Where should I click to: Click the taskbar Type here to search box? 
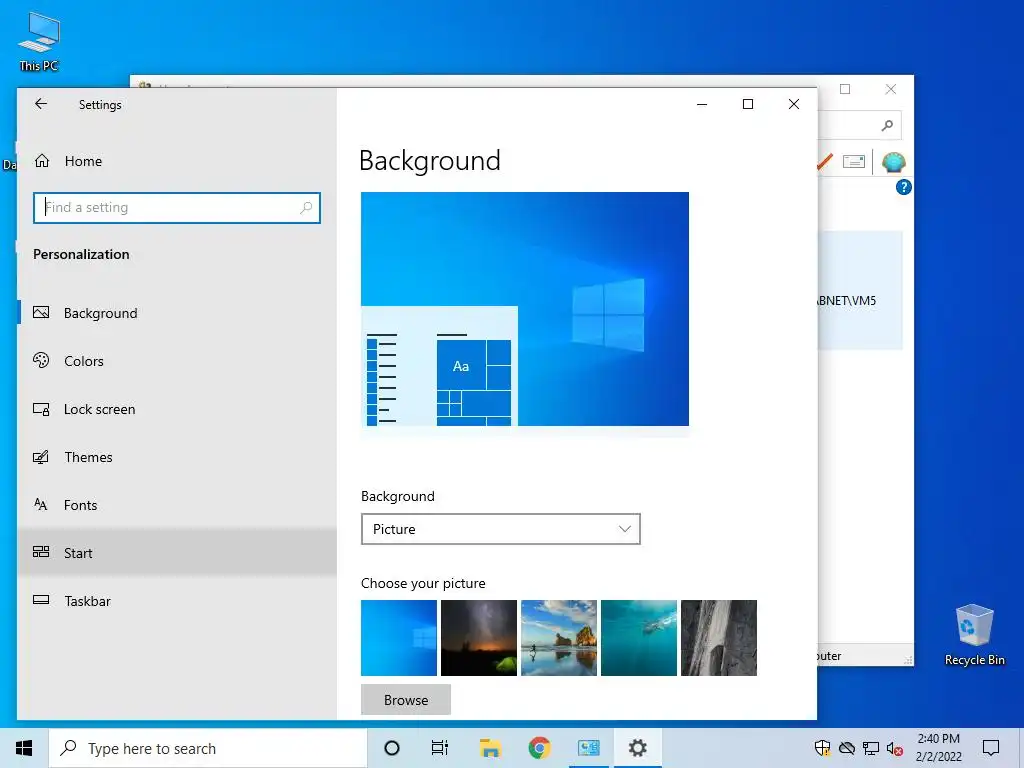pyautogui.click(x=208, y=748)
